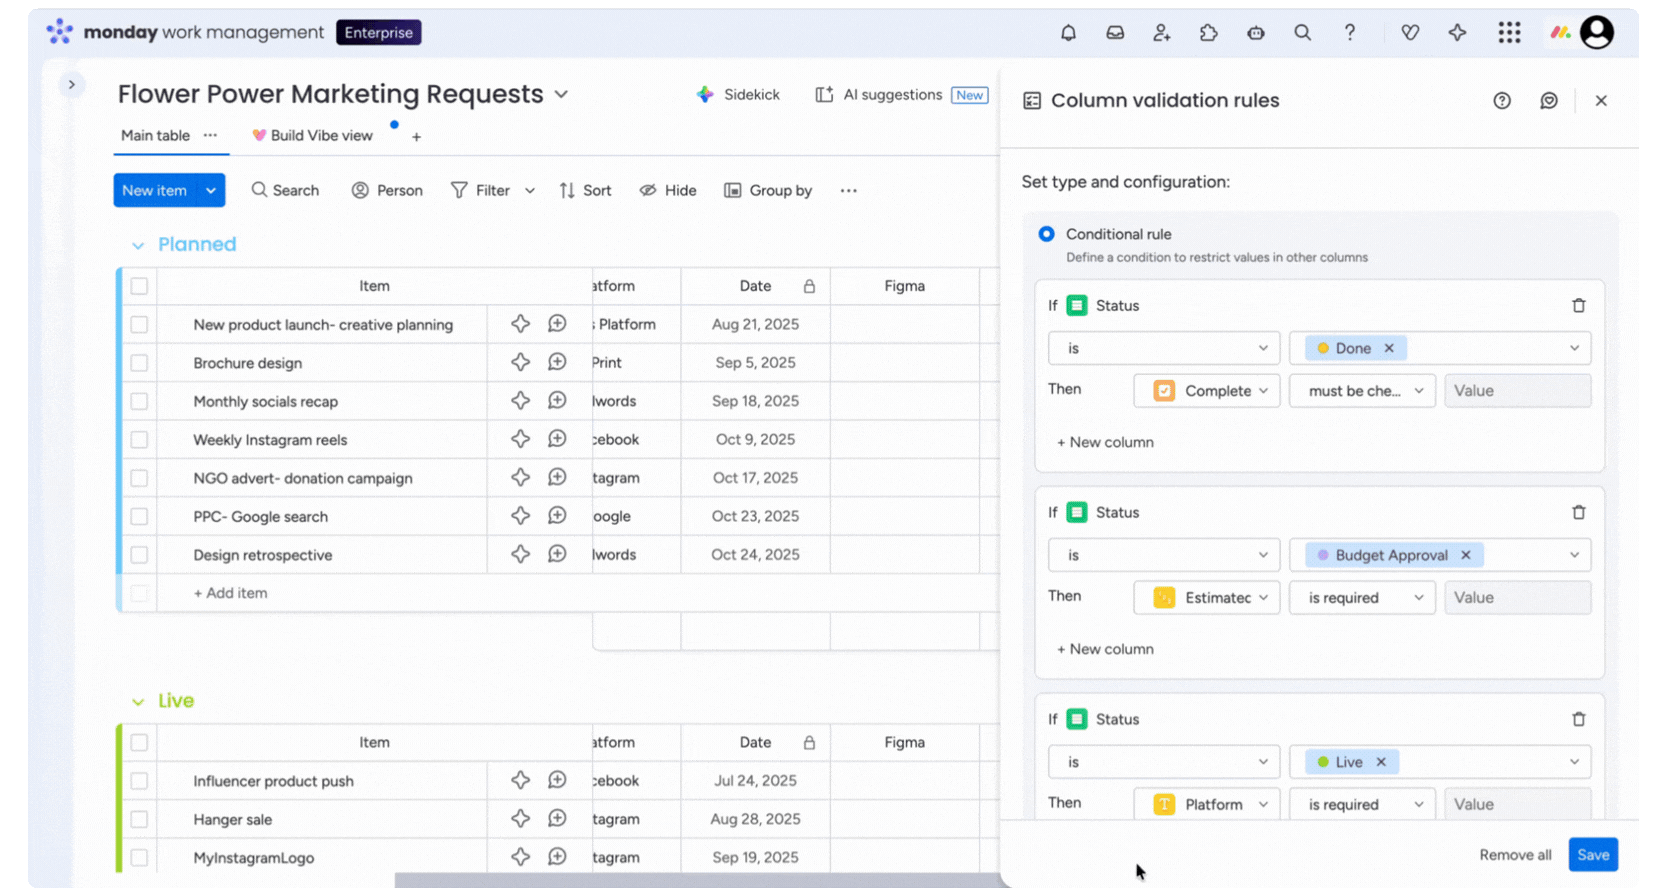The height and width of the screenshot is (896, 1668).
Task: Remove the Live status color tag
Action: pos(1381,762)
